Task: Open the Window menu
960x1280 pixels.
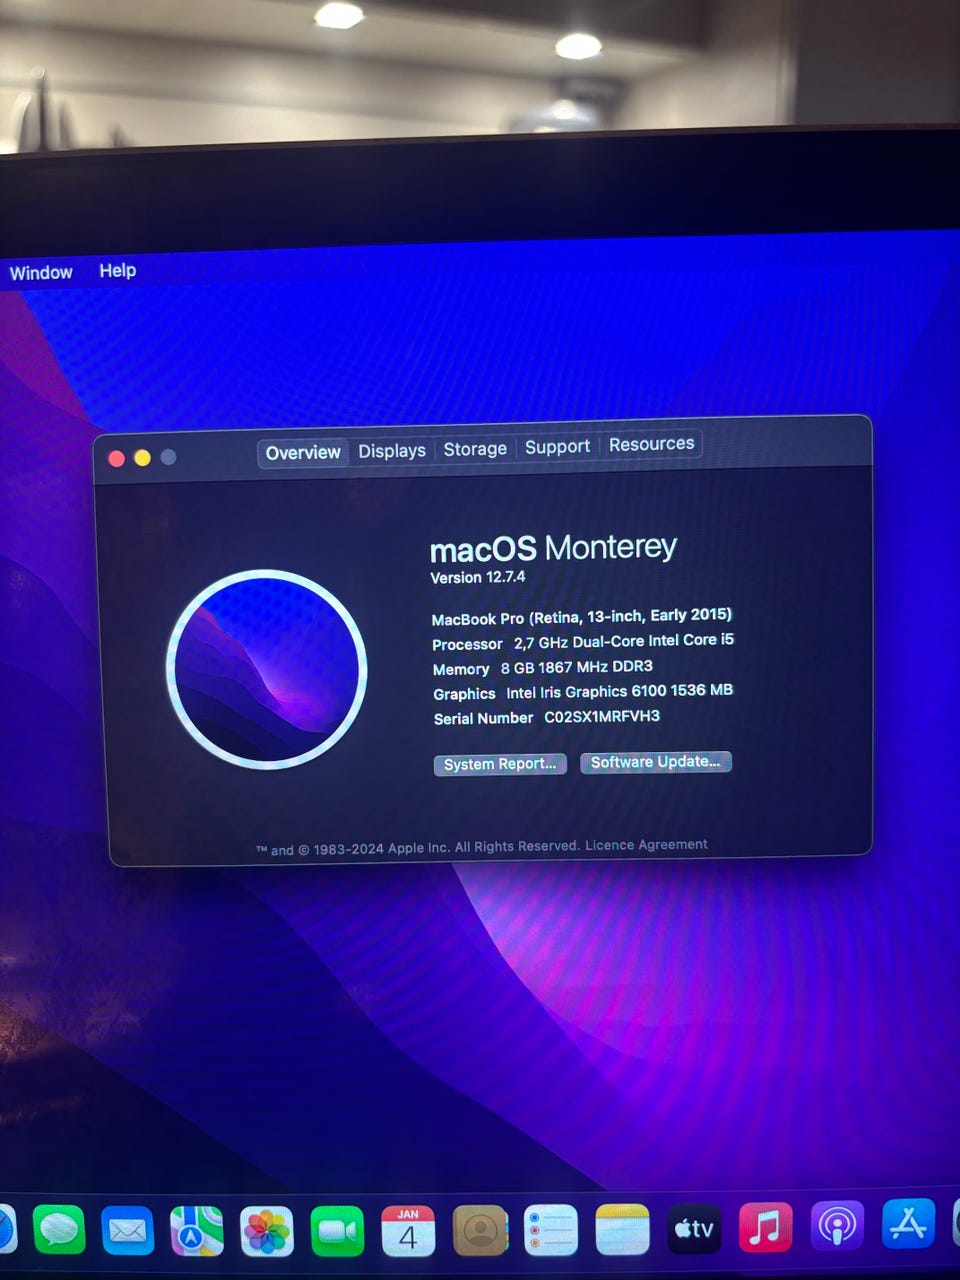Action: (41, 272)
